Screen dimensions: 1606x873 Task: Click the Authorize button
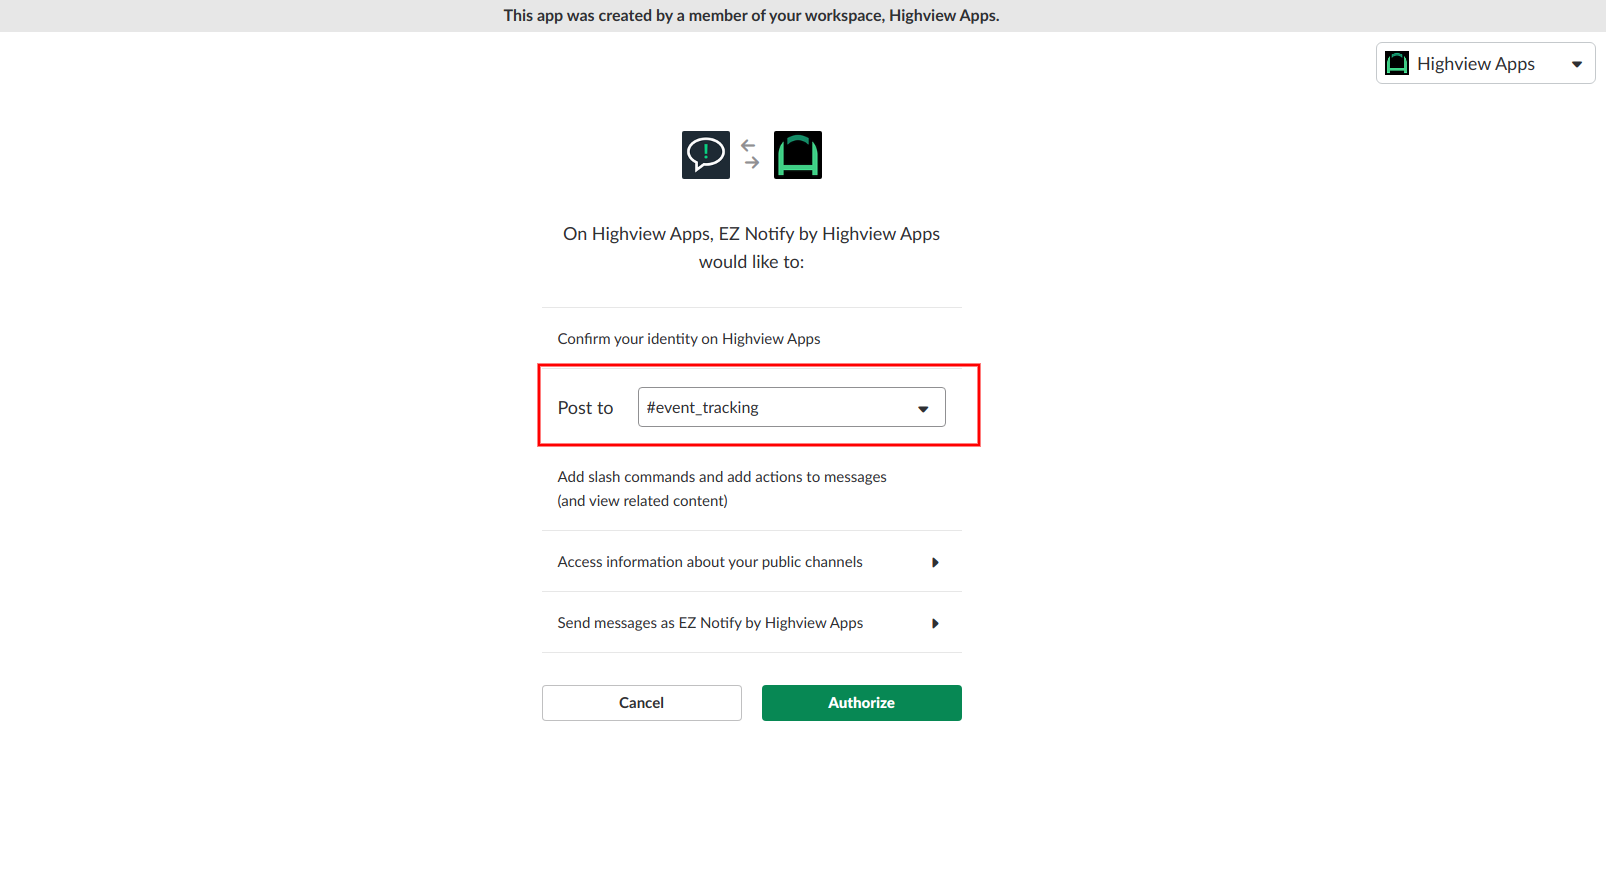click(x=861, y=703)
